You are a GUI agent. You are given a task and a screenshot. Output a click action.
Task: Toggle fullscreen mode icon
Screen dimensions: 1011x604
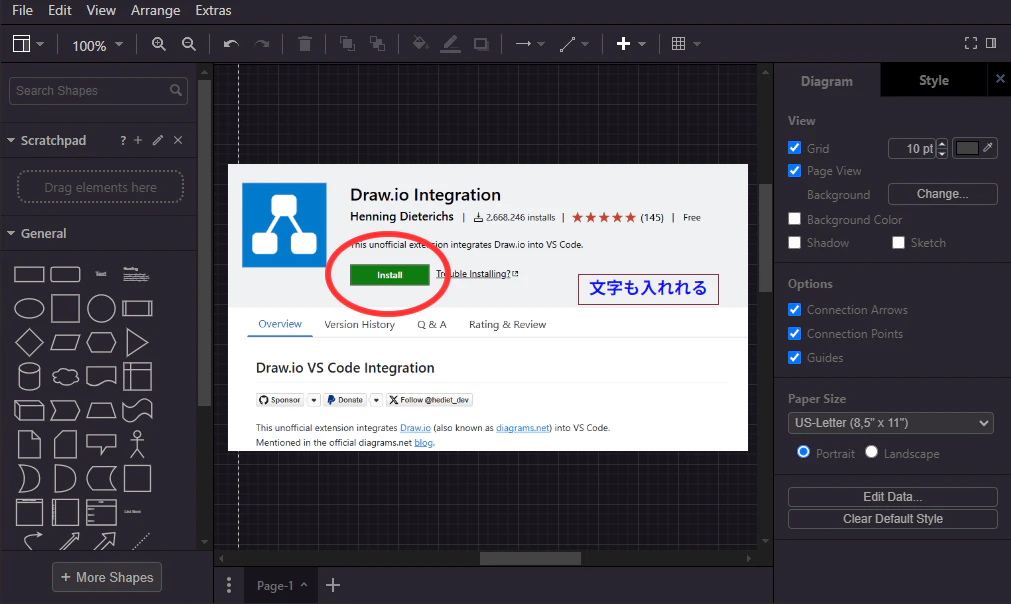pyautogui.click(x=970, y=43)
